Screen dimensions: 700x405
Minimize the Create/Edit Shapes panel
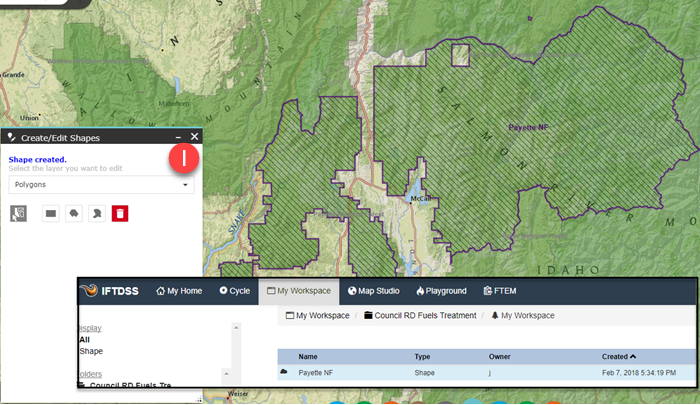[x=178, y=137]
